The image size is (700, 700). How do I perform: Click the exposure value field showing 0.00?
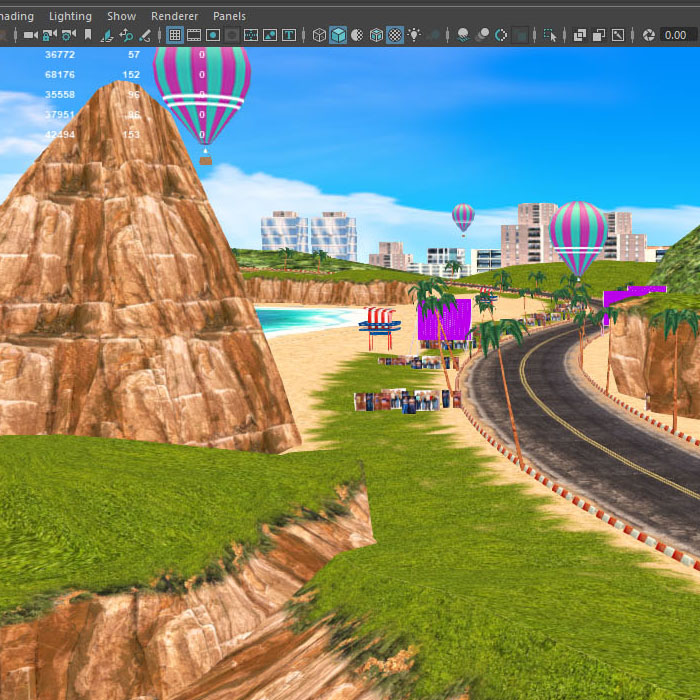pyautogui.click(x=677, y=35)
